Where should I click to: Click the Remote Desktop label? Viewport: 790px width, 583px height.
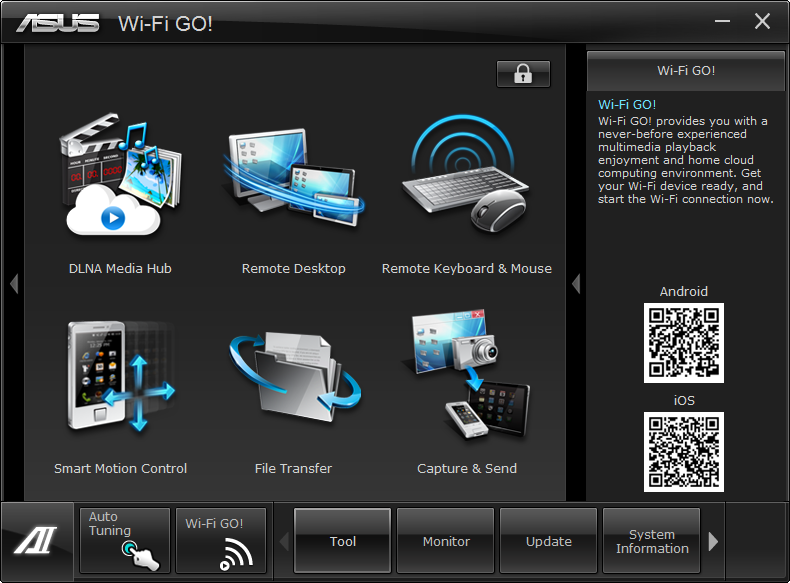point(294,269)
